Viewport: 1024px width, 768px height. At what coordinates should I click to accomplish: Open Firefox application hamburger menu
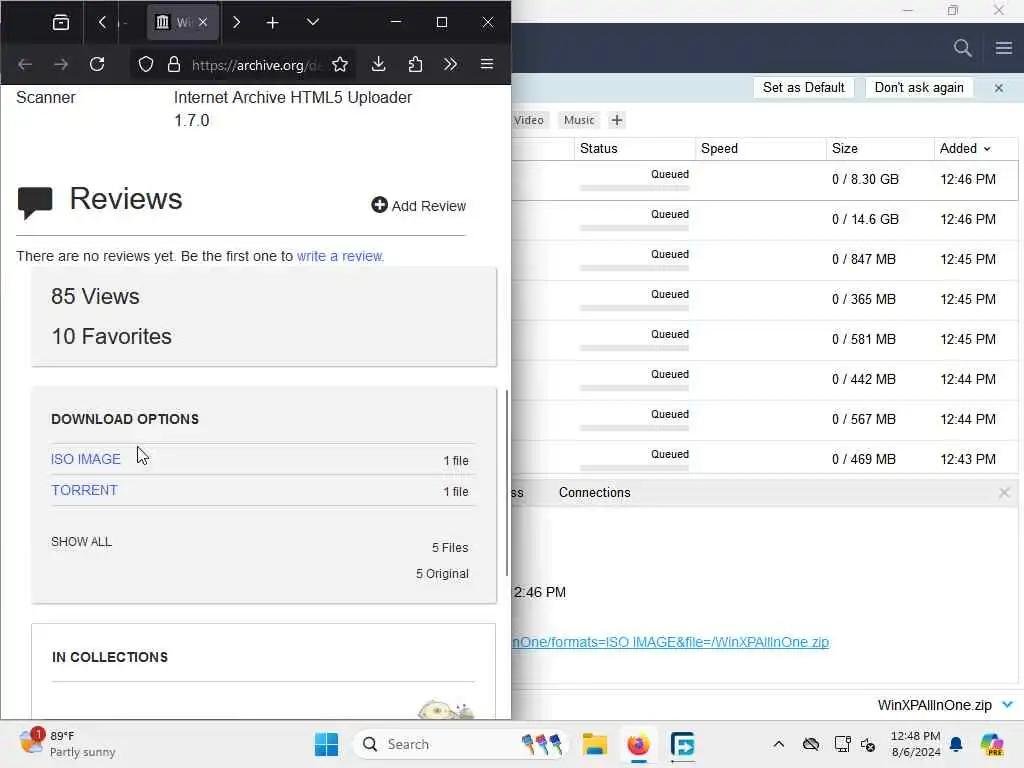click(x=487, y=64)
